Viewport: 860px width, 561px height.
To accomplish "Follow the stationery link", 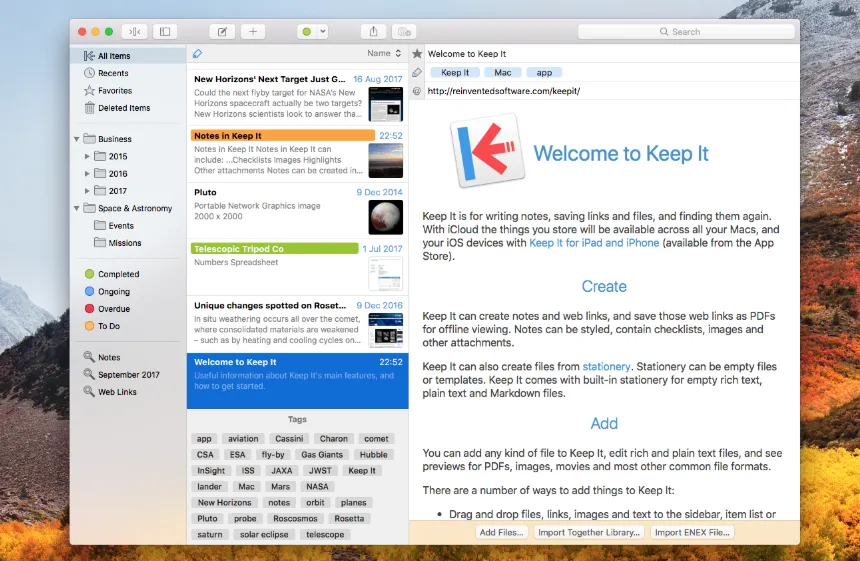I will (x=606, y=366).
